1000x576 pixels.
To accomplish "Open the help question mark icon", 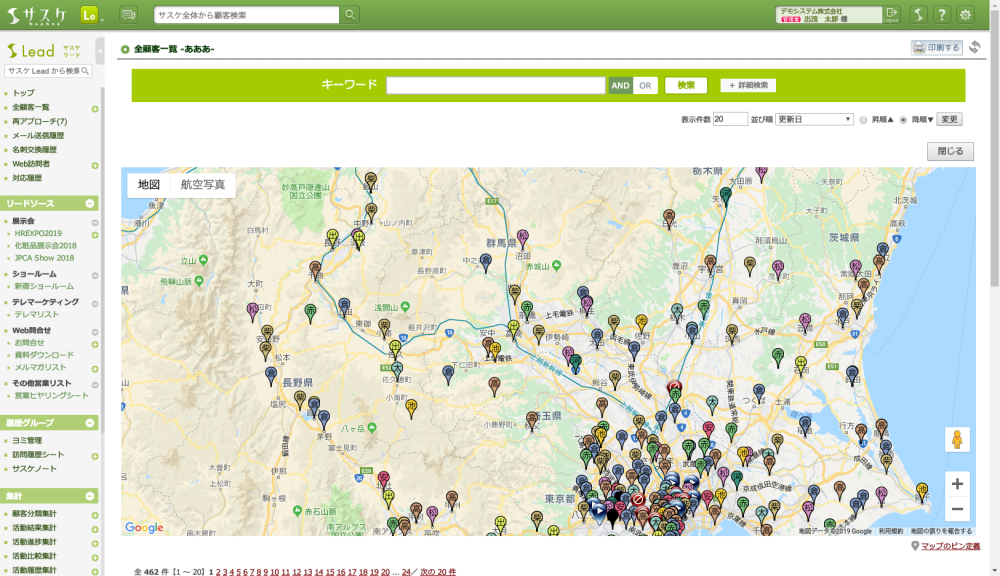I will point(941,14).
